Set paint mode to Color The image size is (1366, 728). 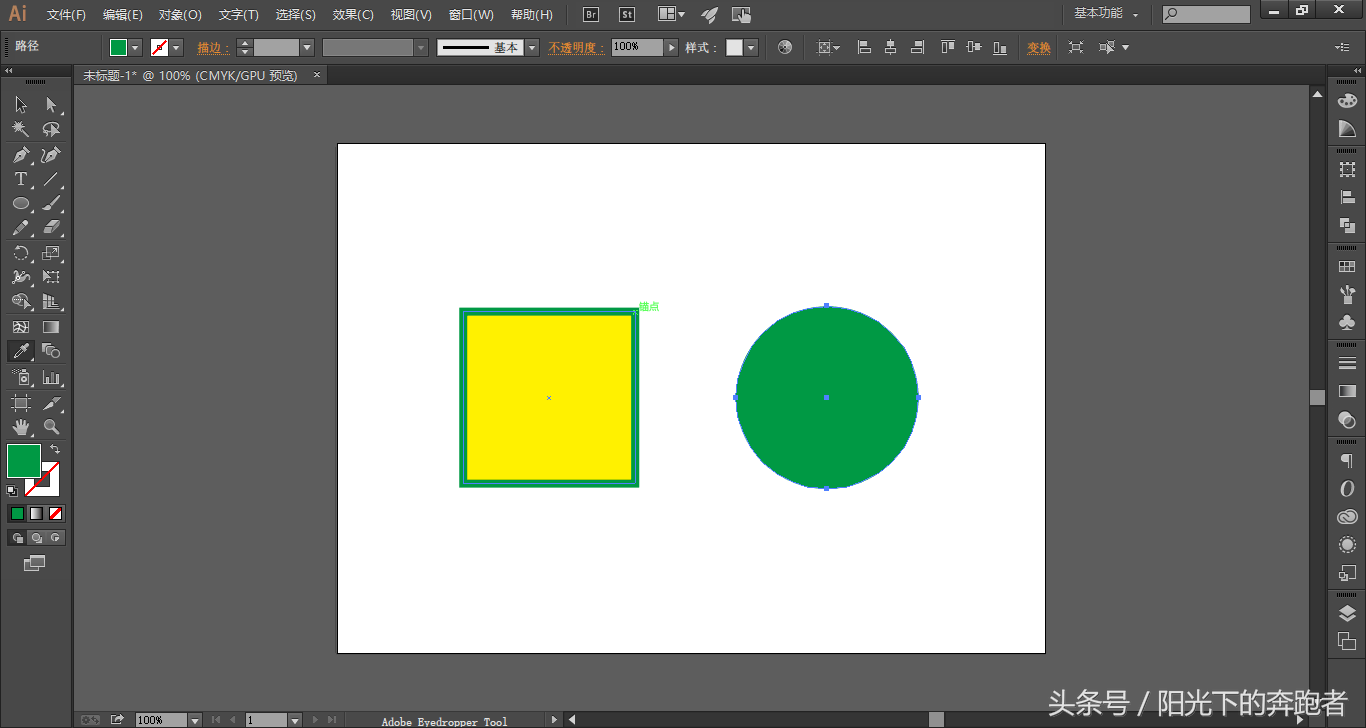pyautogui.click(x=17, y=513)
